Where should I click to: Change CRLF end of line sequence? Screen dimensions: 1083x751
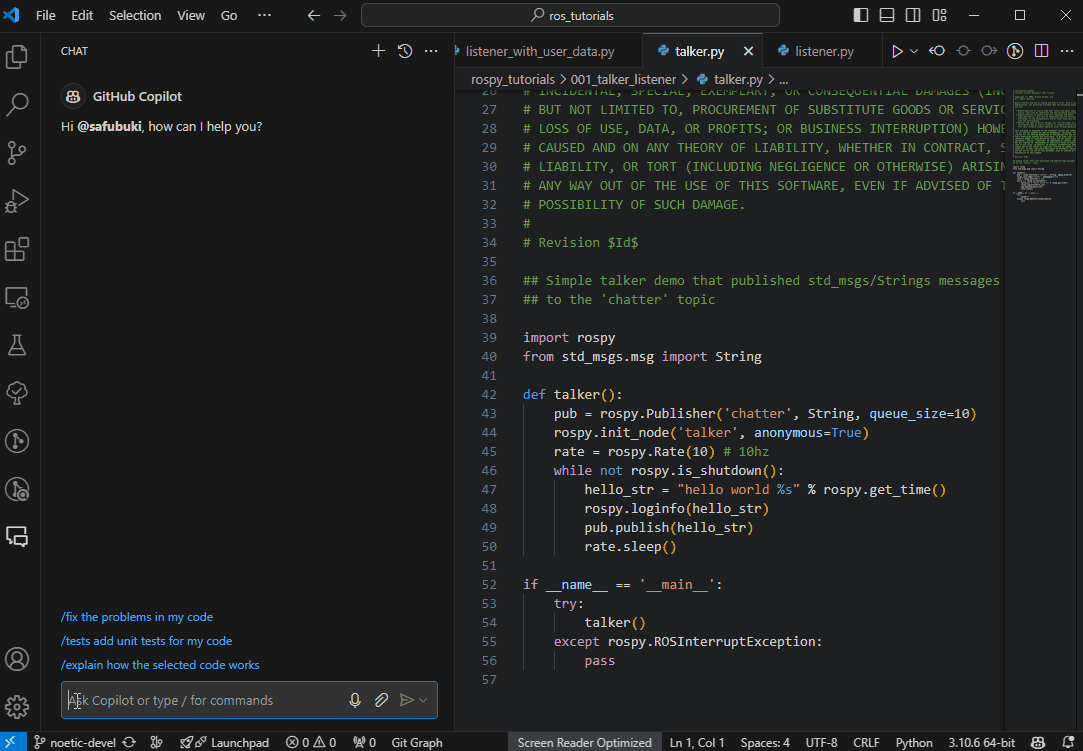pyautogui.click(x=866, y=742)
